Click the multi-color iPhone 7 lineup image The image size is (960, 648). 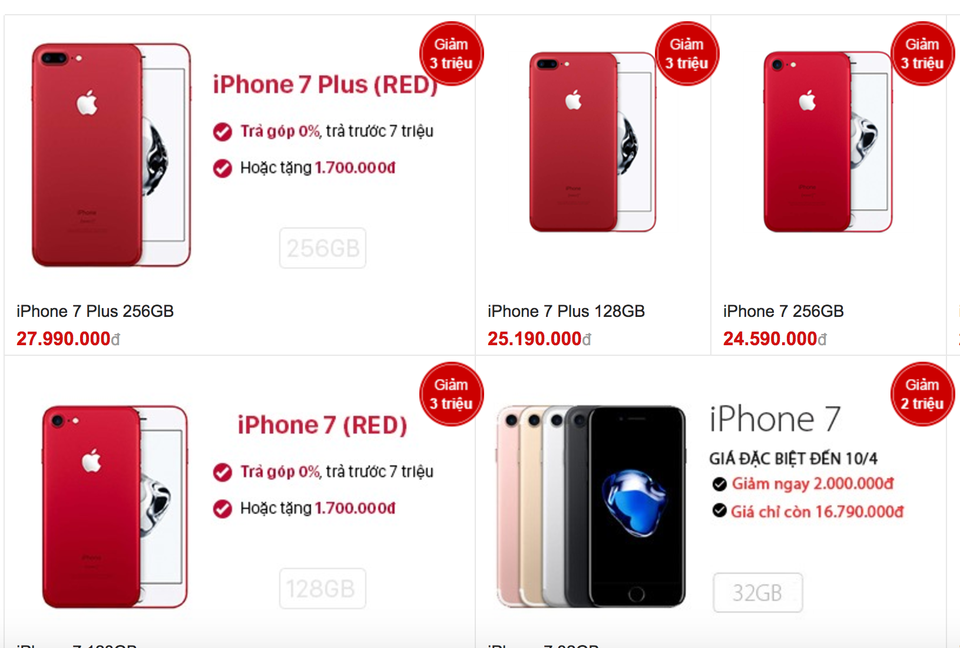click(591, 506)
